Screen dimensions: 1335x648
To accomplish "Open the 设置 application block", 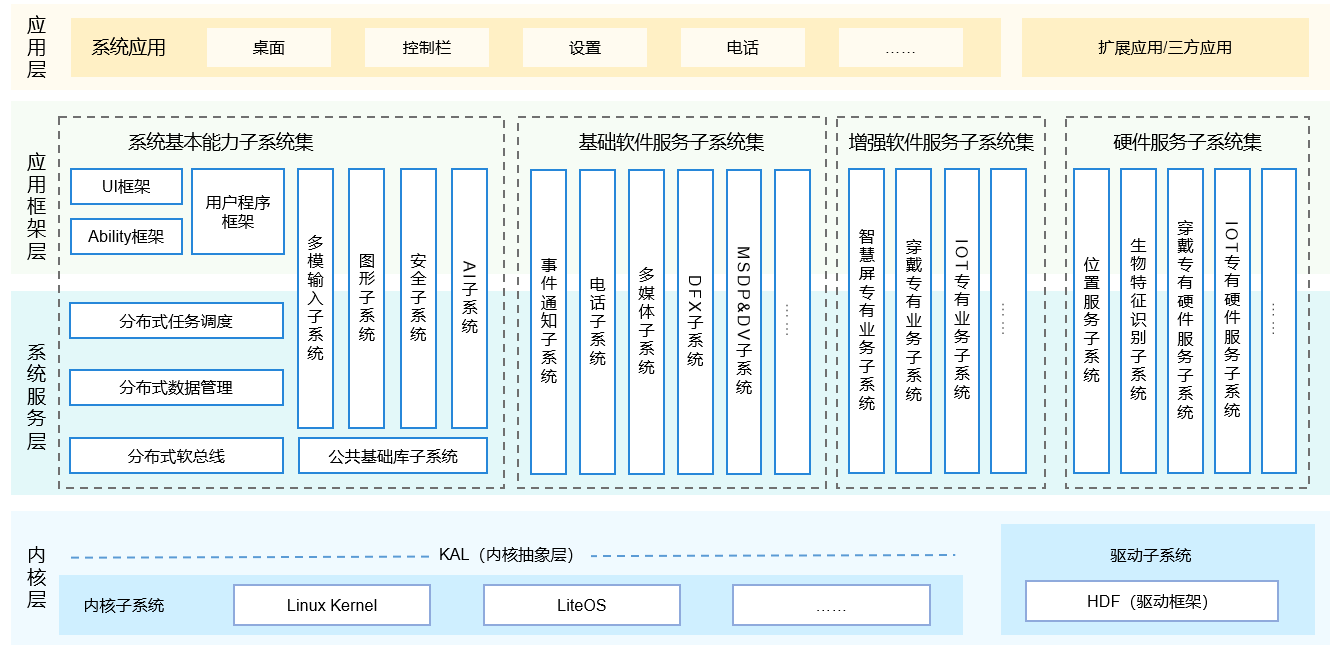I will tap(583, 46).
